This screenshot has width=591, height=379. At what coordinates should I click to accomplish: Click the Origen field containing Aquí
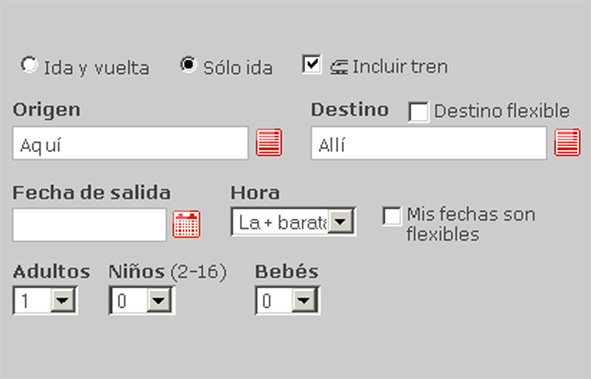point(130,143)
